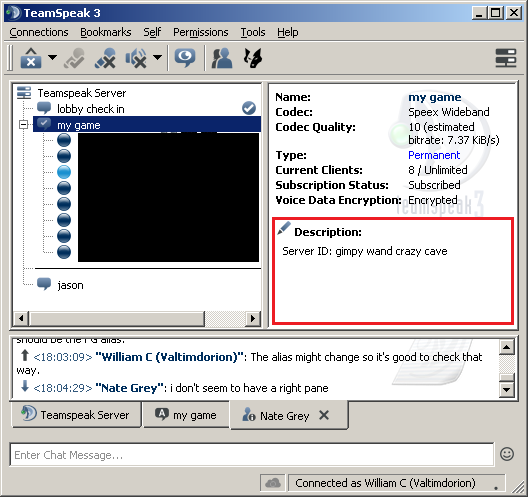Click the last client status ball under my game
Image resolution: width=528 pixels, height=497 pixels.
pyautogui.click(x=64, y=252)
